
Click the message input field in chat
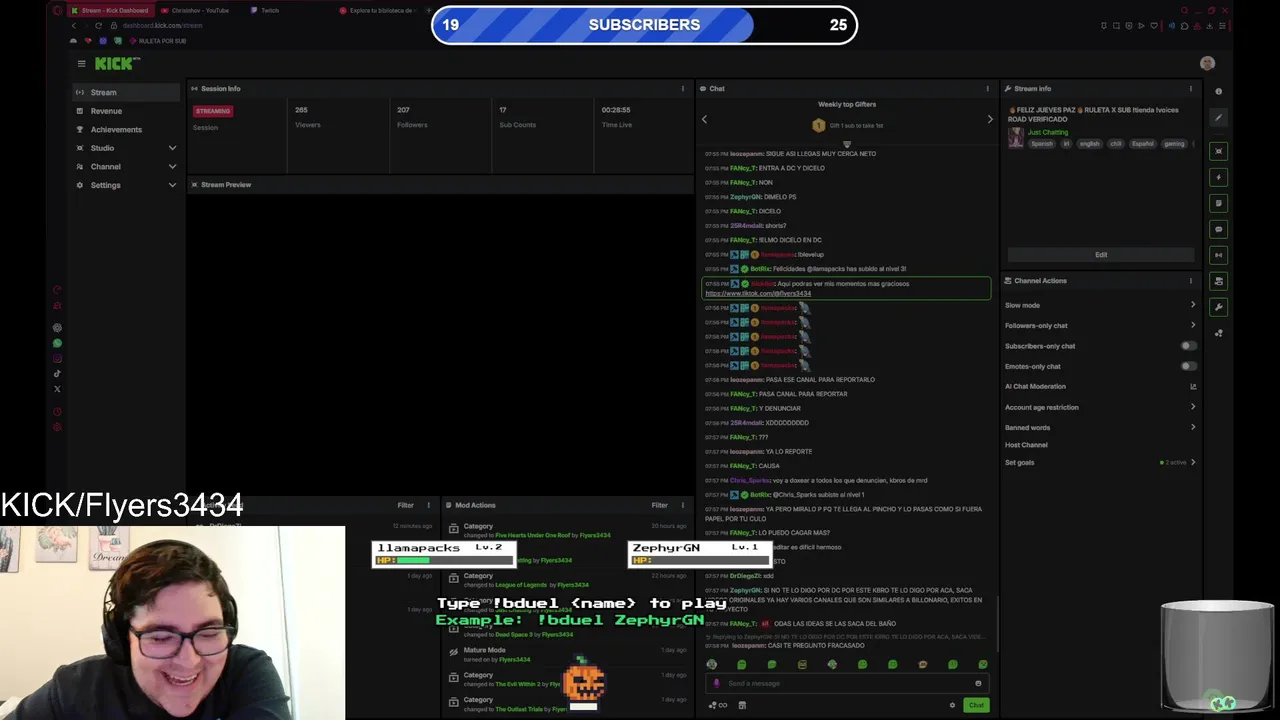[848, 683]
